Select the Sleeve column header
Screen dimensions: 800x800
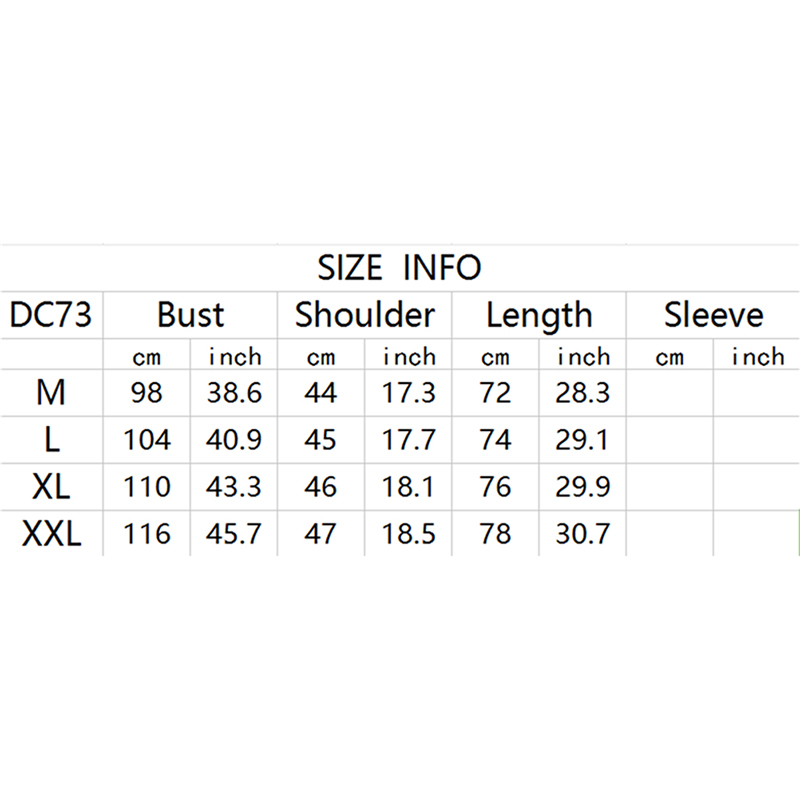click(x=713, y=316)
